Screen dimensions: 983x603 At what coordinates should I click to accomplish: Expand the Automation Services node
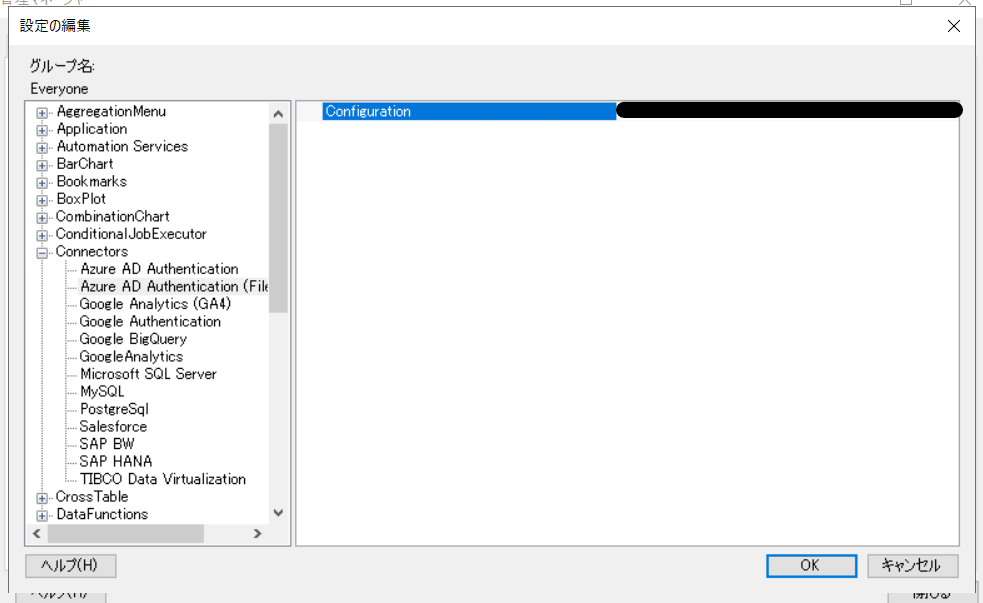click(x=42, y=148)
